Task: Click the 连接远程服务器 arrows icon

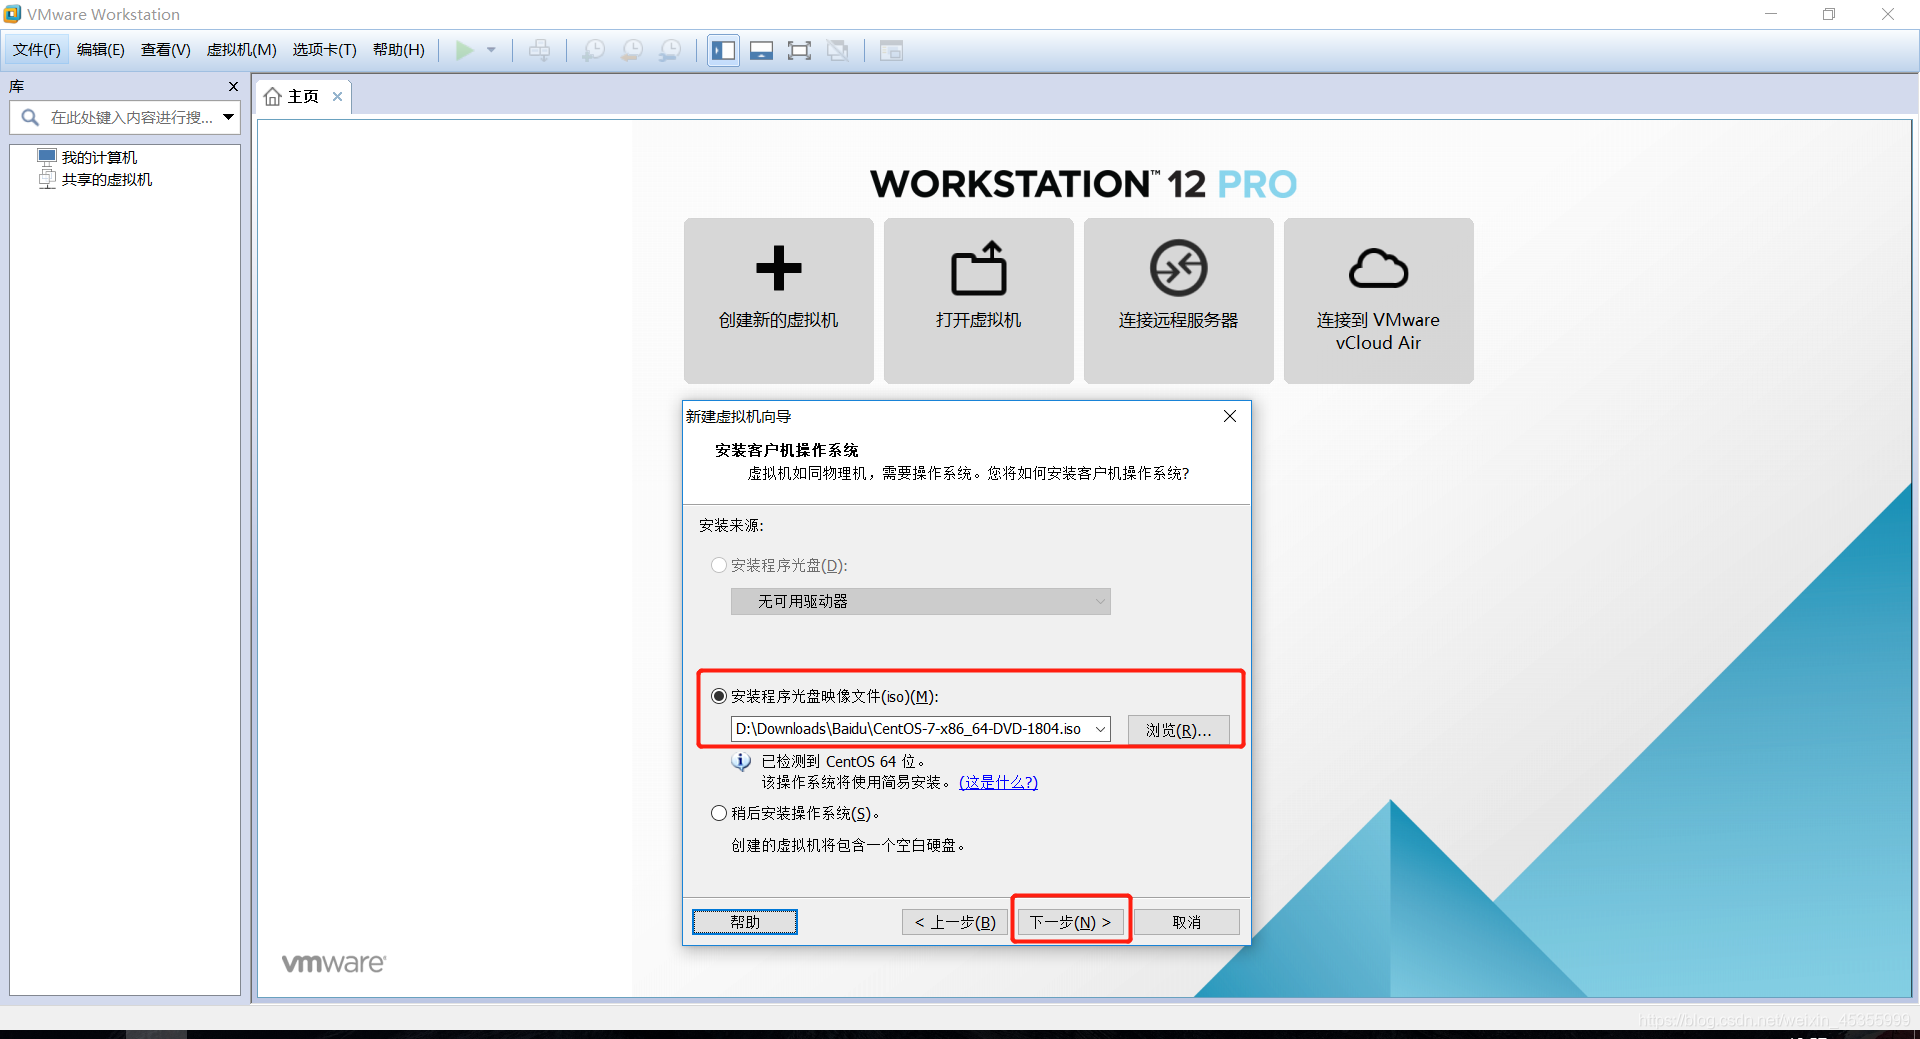Action: click(1179, 268)
